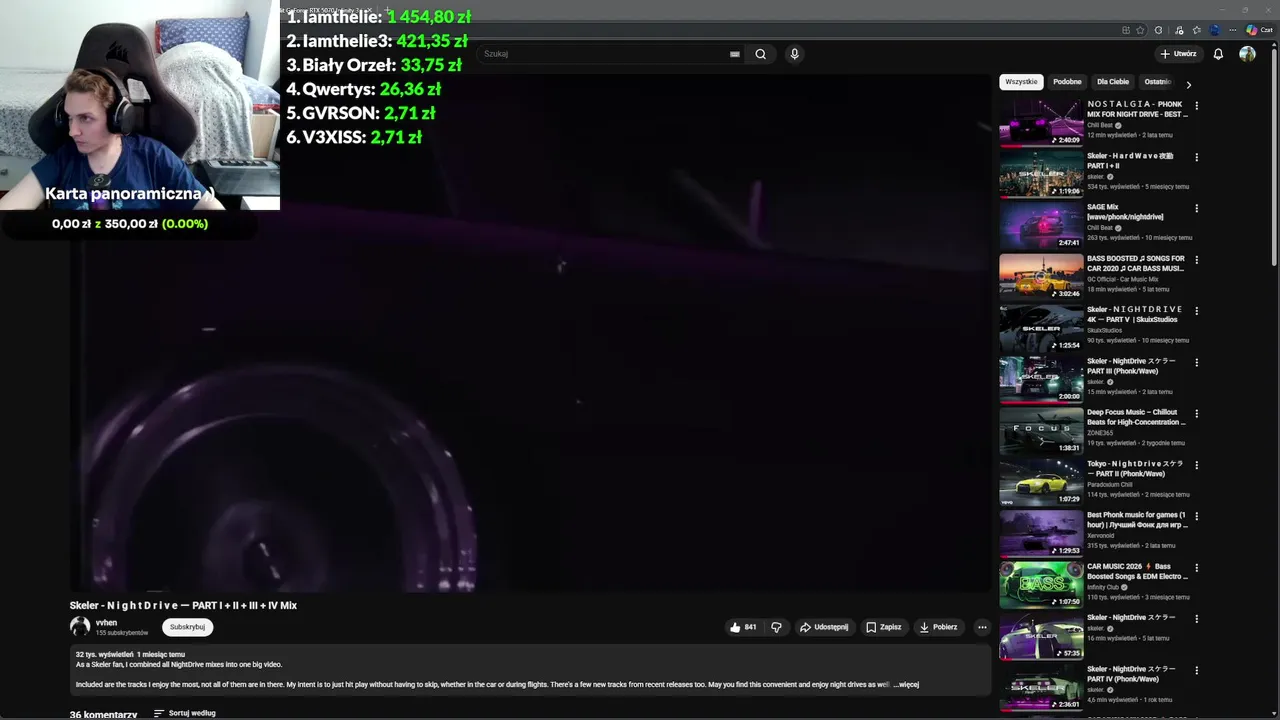Open CAR MUSIC 2026 Bass Boosted thumbnail
This screenshot has width=1280, height=720.
click(1041, 585)
